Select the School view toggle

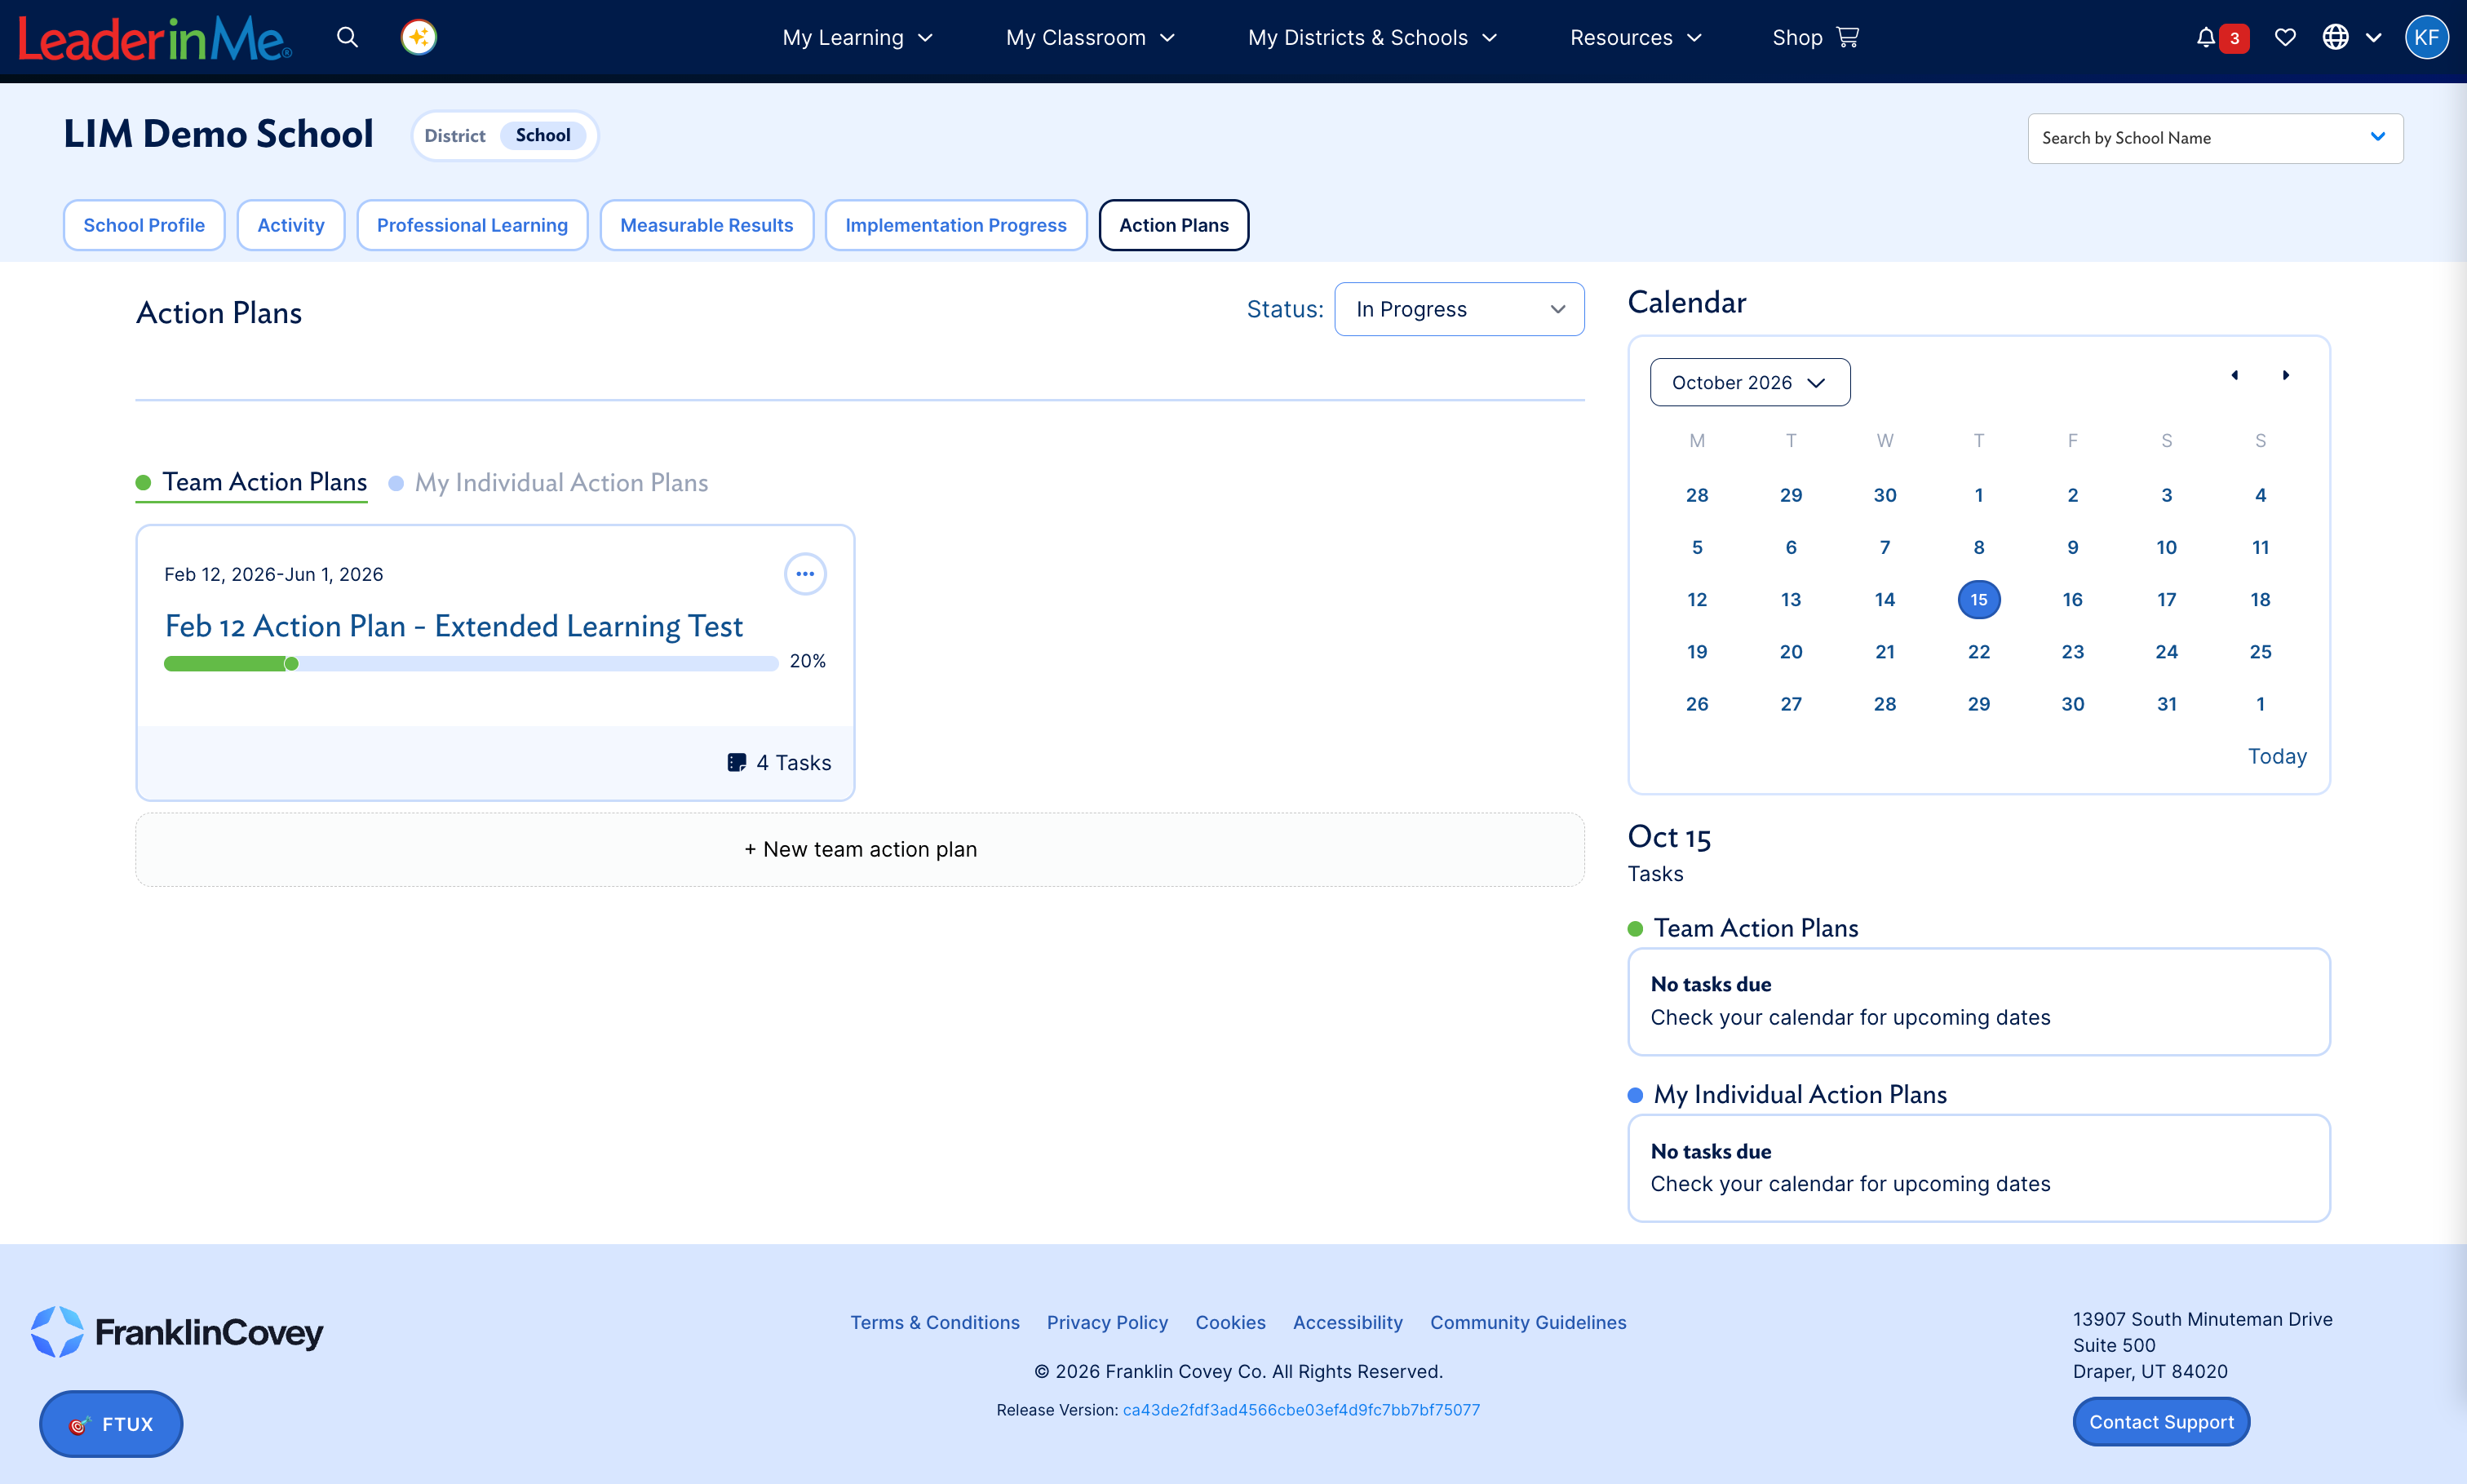tap(543, 136)
